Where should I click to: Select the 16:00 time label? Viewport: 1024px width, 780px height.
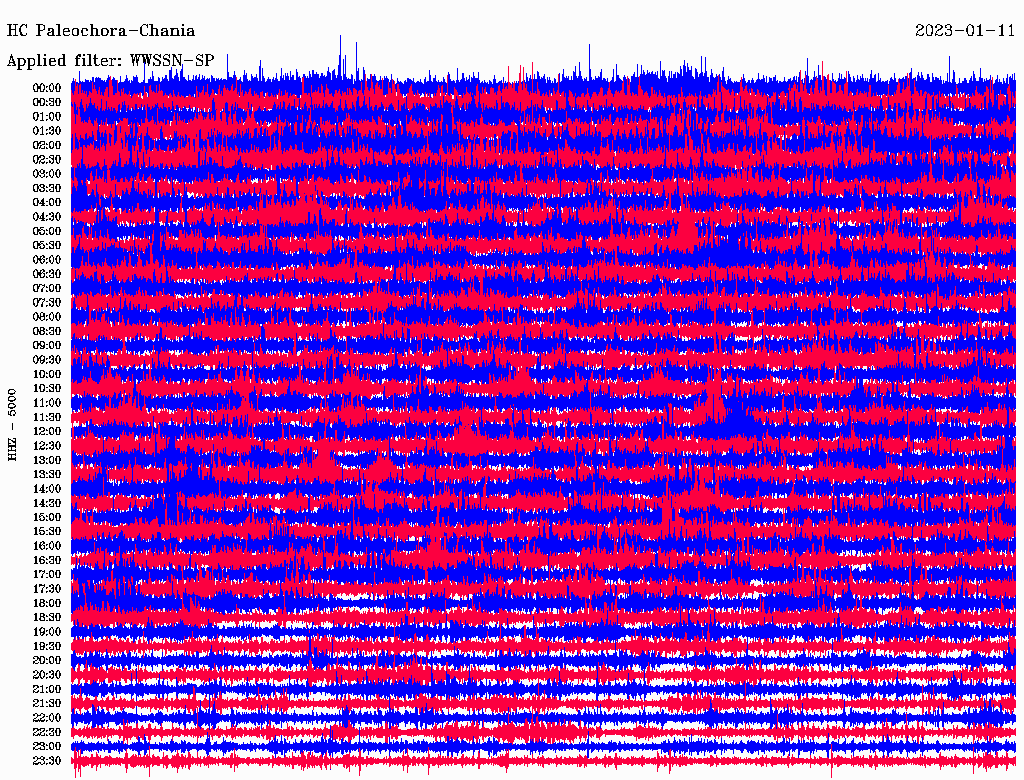[x=47, y=546]
